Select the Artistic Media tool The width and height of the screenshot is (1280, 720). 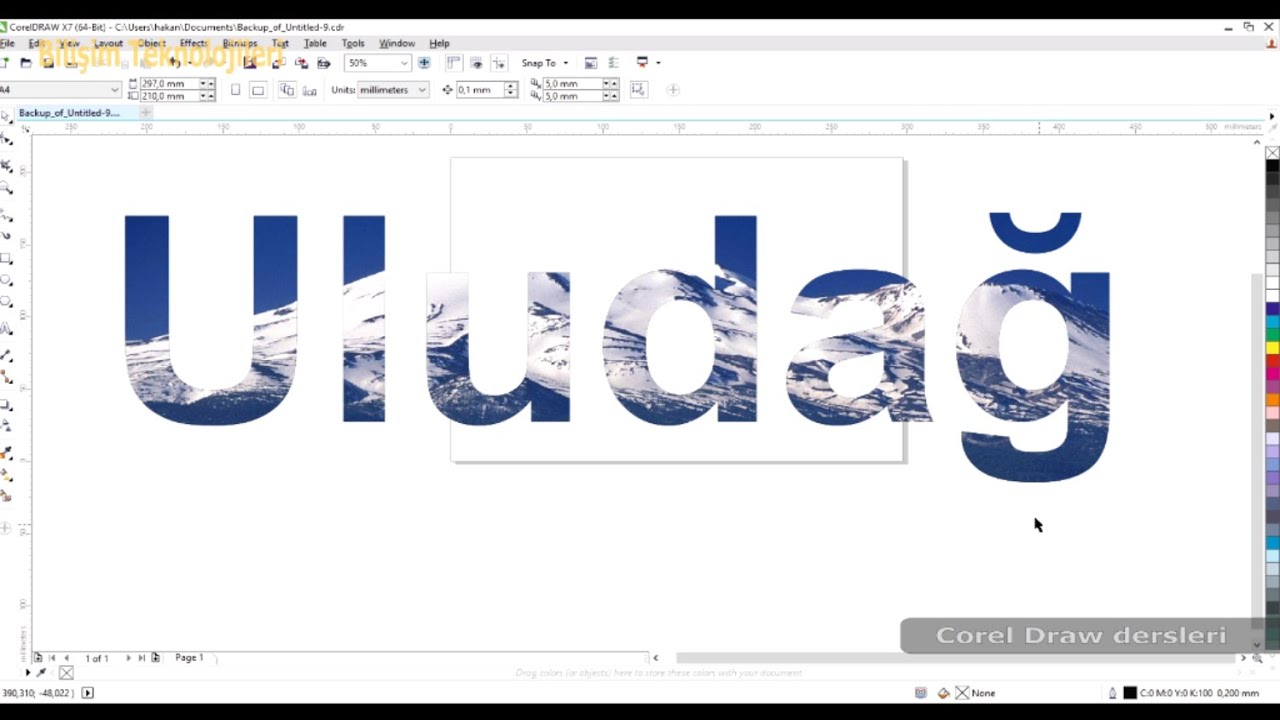[x=7, y=236]
